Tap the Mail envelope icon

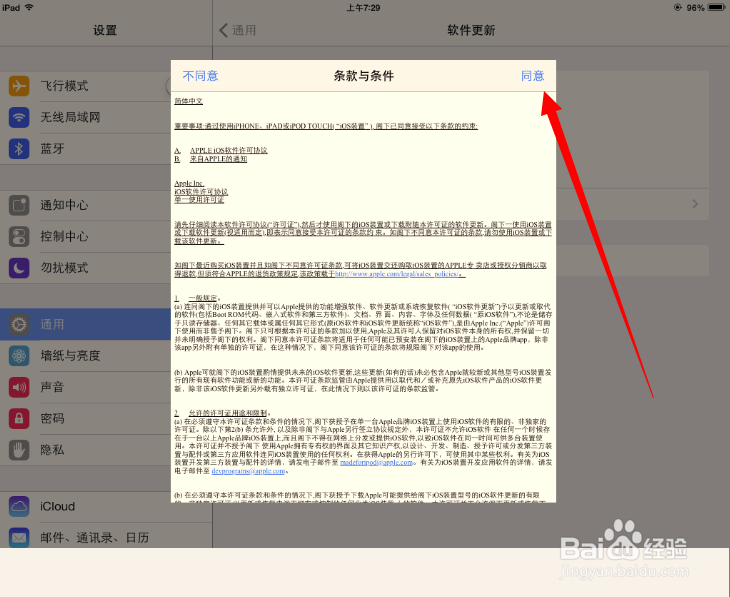[x=19, y=537]
